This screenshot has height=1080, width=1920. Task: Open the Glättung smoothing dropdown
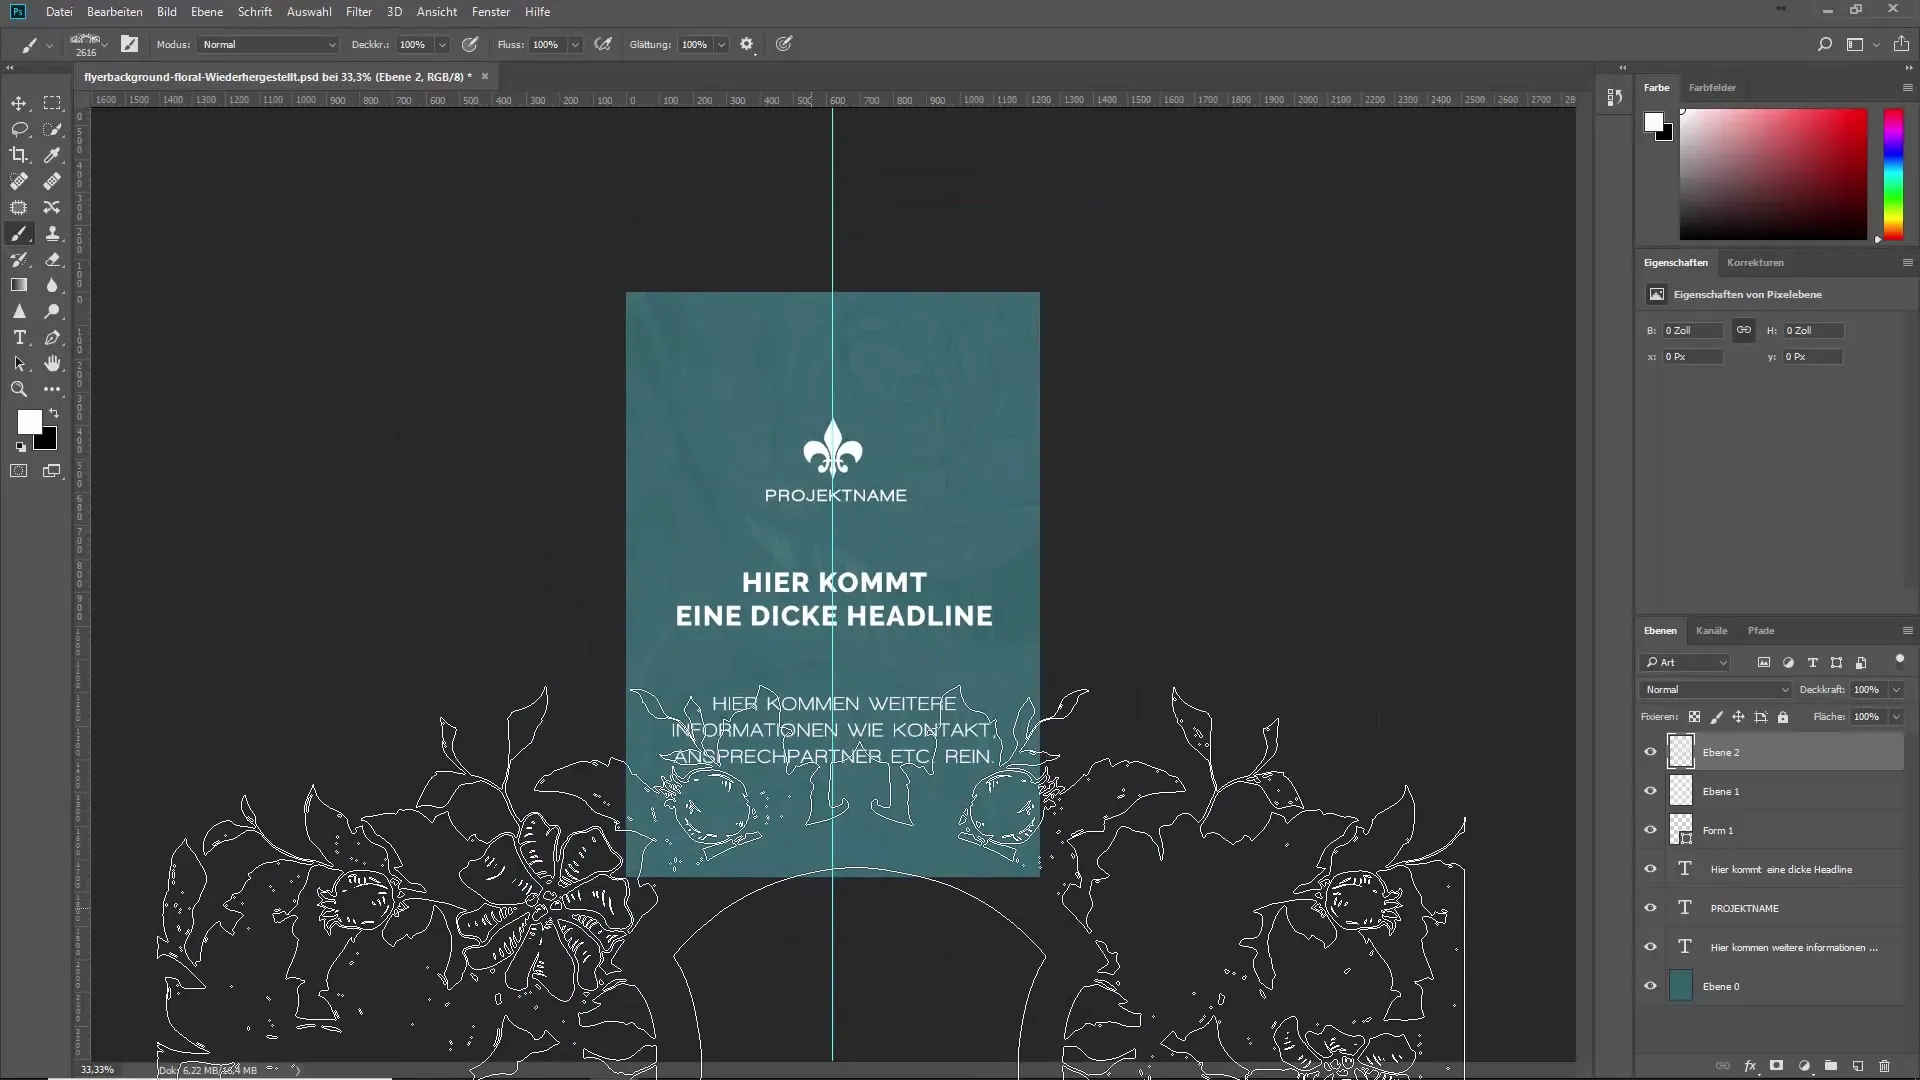coord(721,44)
